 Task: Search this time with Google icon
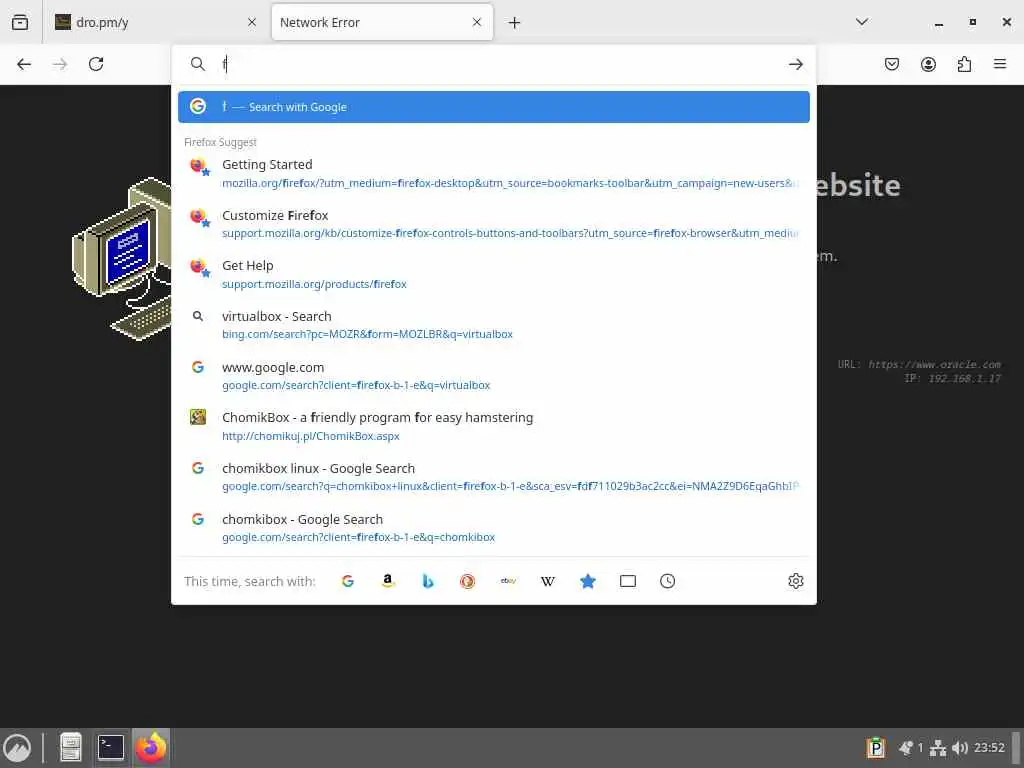pyautogui.click(x=348, y=581)
